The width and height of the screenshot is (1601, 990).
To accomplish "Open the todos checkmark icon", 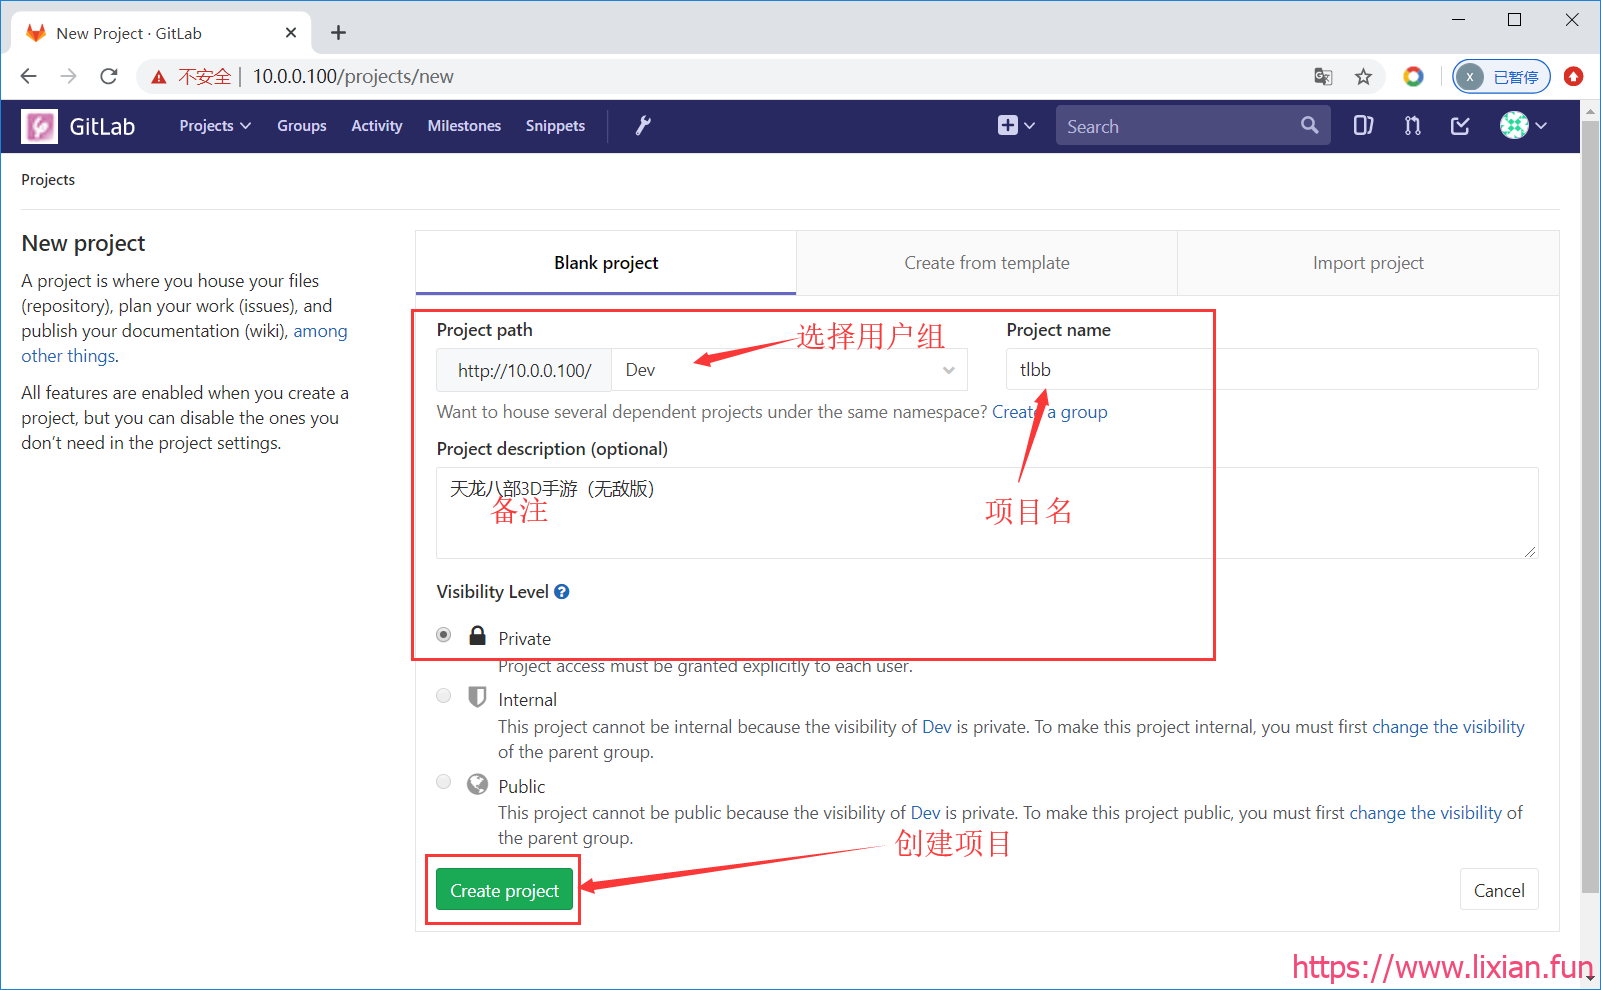I will point(1460,126).
